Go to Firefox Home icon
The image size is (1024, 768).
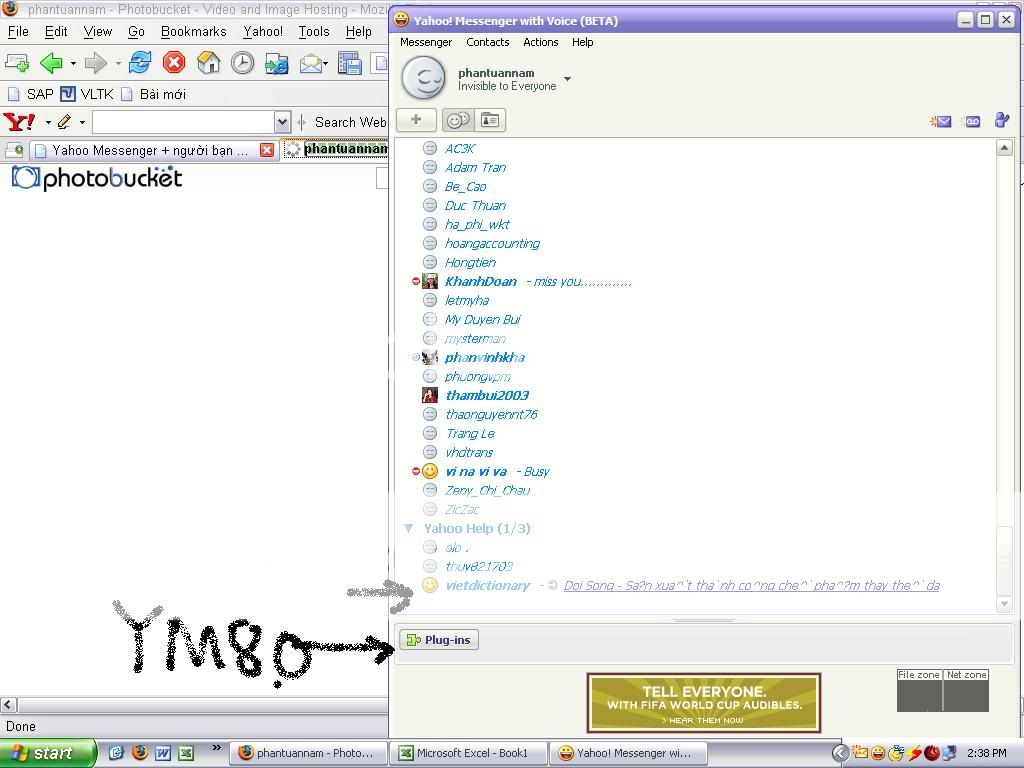point(208,64)
